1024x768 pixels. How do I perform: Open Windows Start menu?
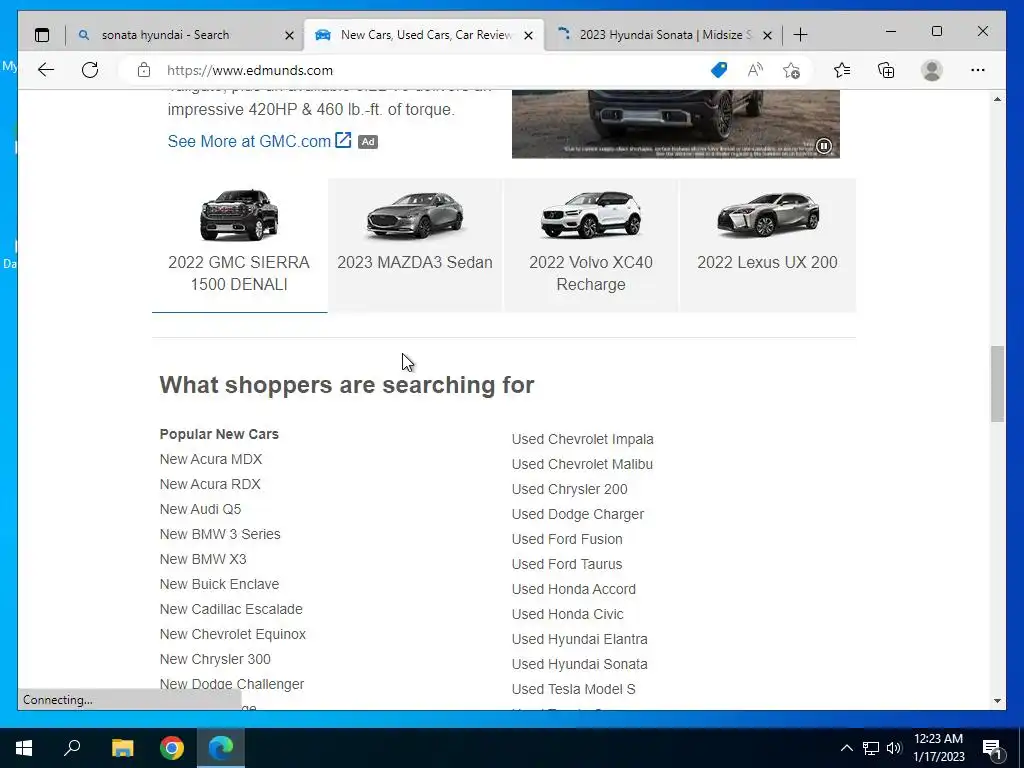tap(24, 748)
